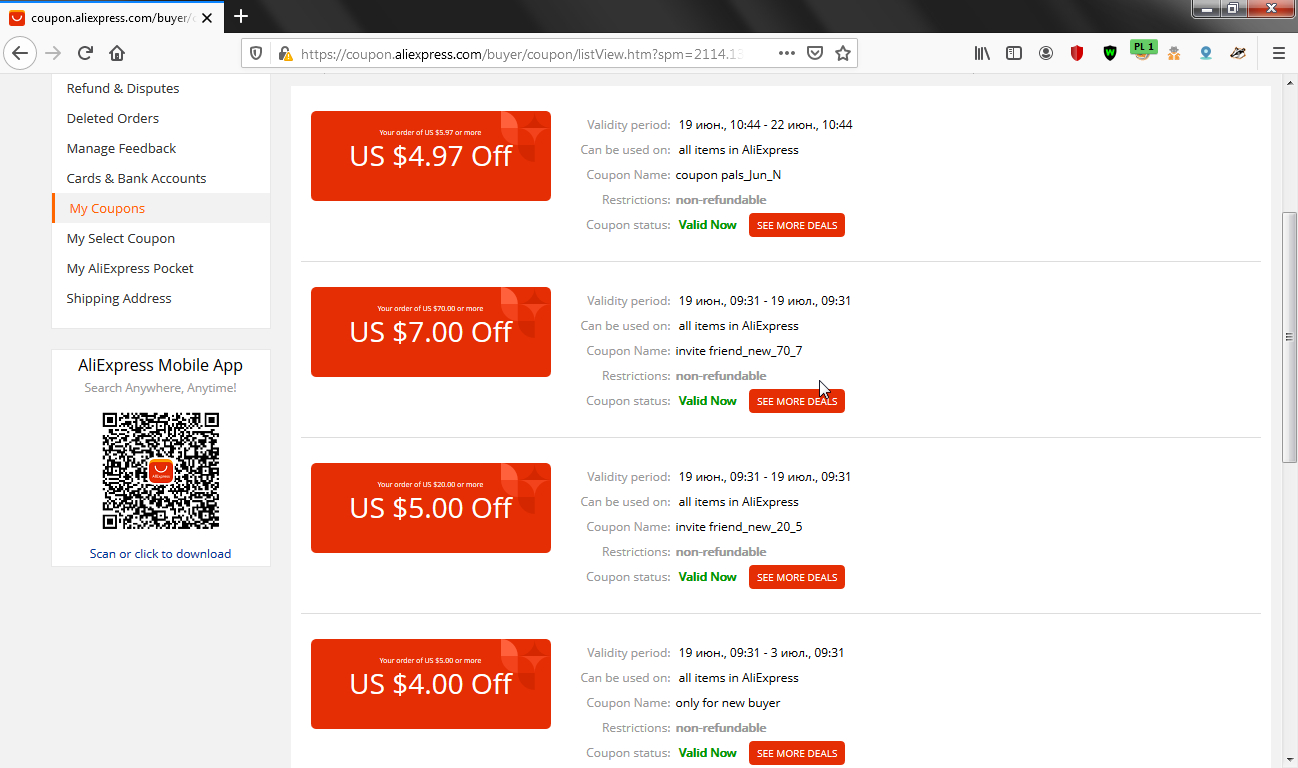Click the AliExpress app QR code
The height and width of the screenshot is (768, 1298).
pyautogui.click(x=161, y=471)
